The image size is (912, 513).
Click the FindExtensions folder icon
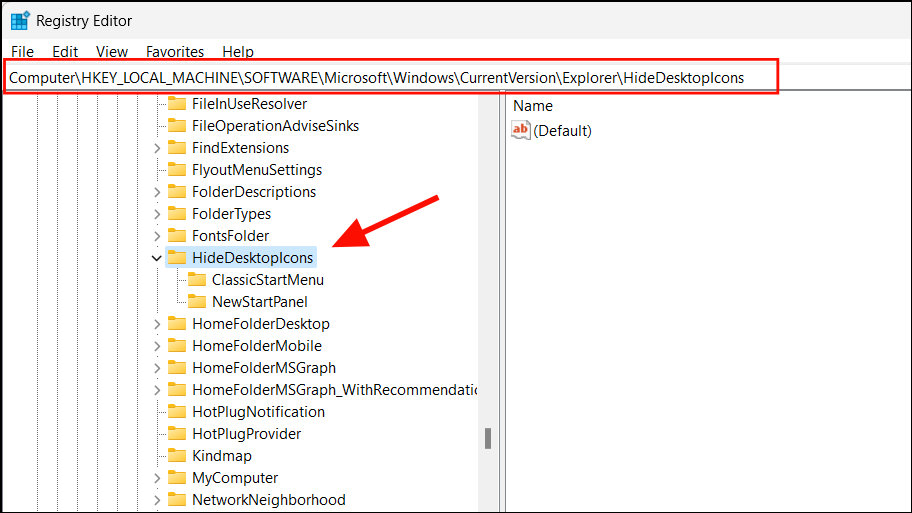tap(177, 148)
